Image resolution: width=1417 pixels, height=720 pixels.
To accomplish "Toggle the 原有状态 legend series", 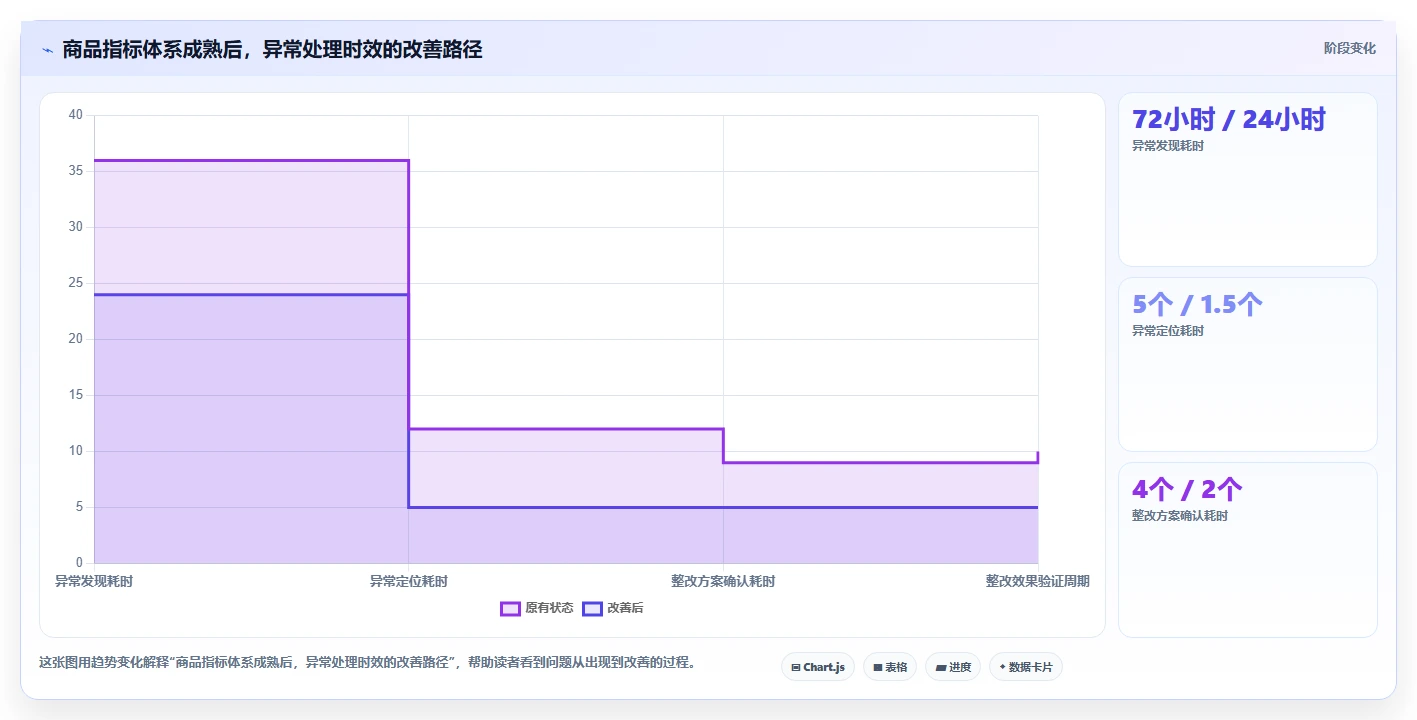I will [x=537, y=608].
